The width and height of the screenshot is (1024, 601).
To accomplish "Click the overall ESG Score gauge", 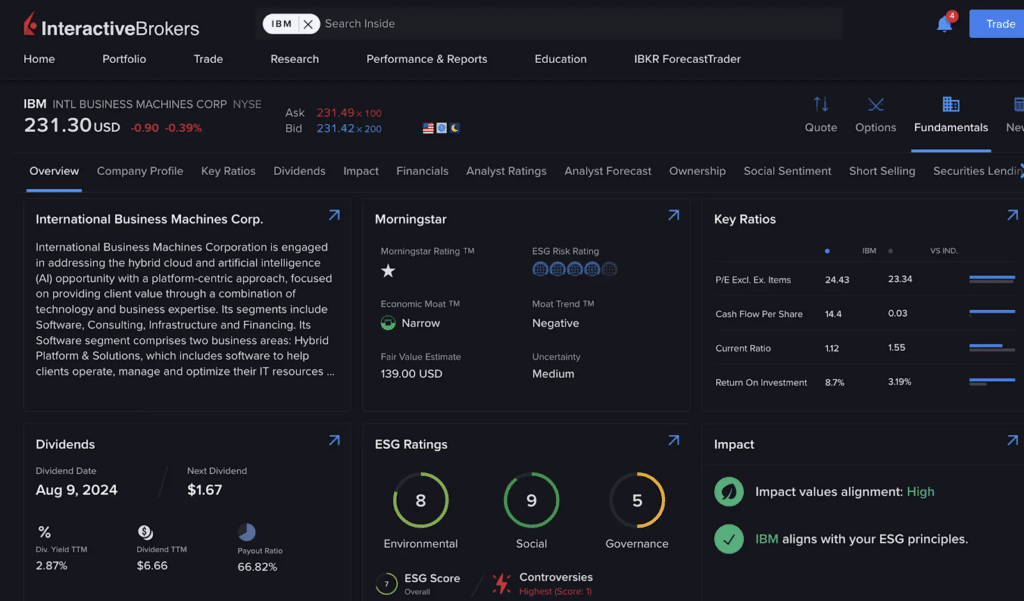I will (386, 583).
